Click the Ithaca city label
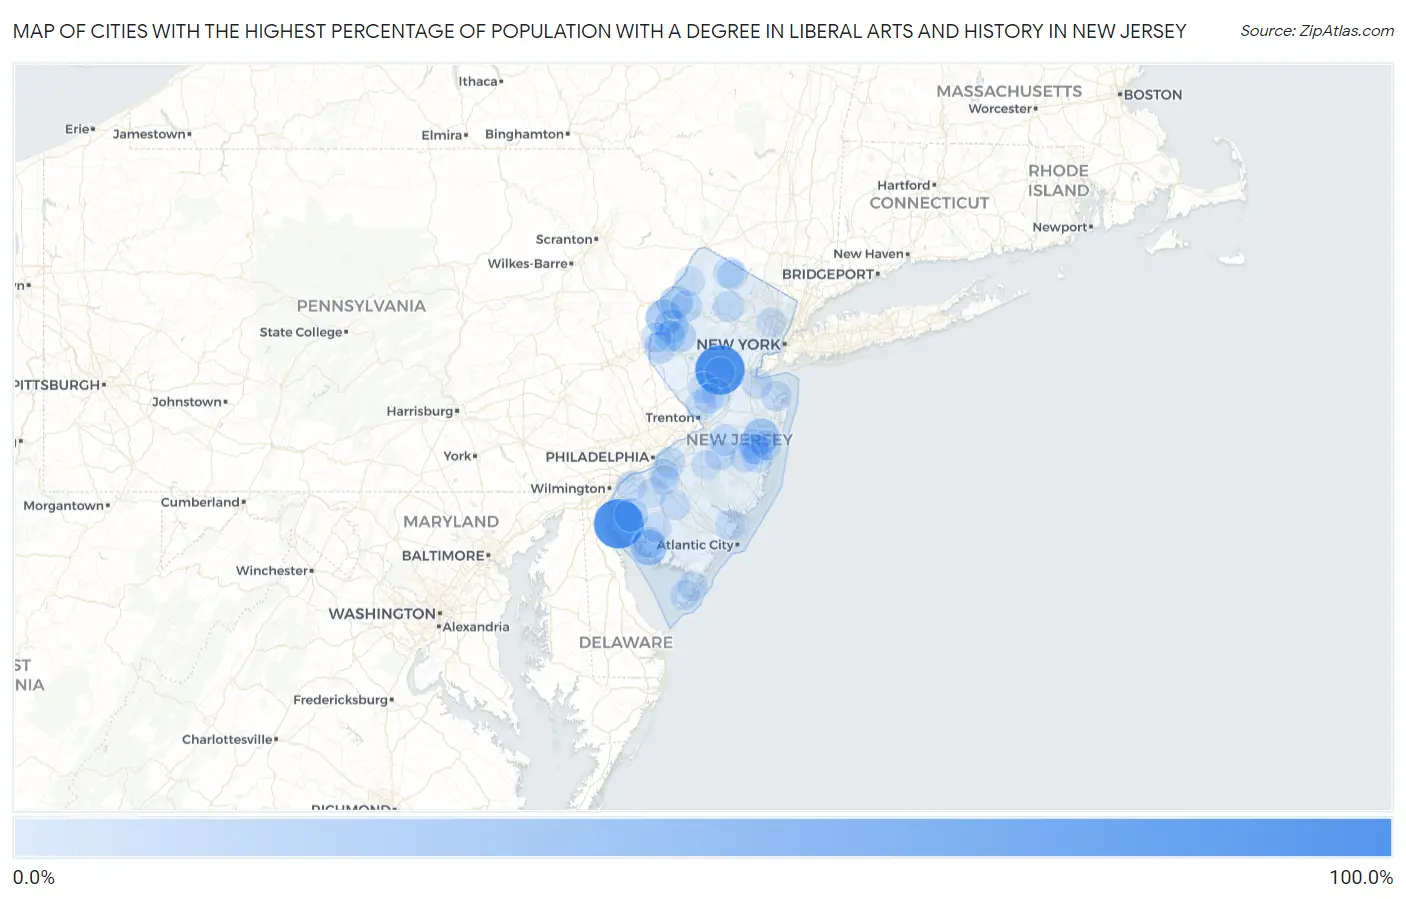The image size is (1406, 899). pos(478,82)
